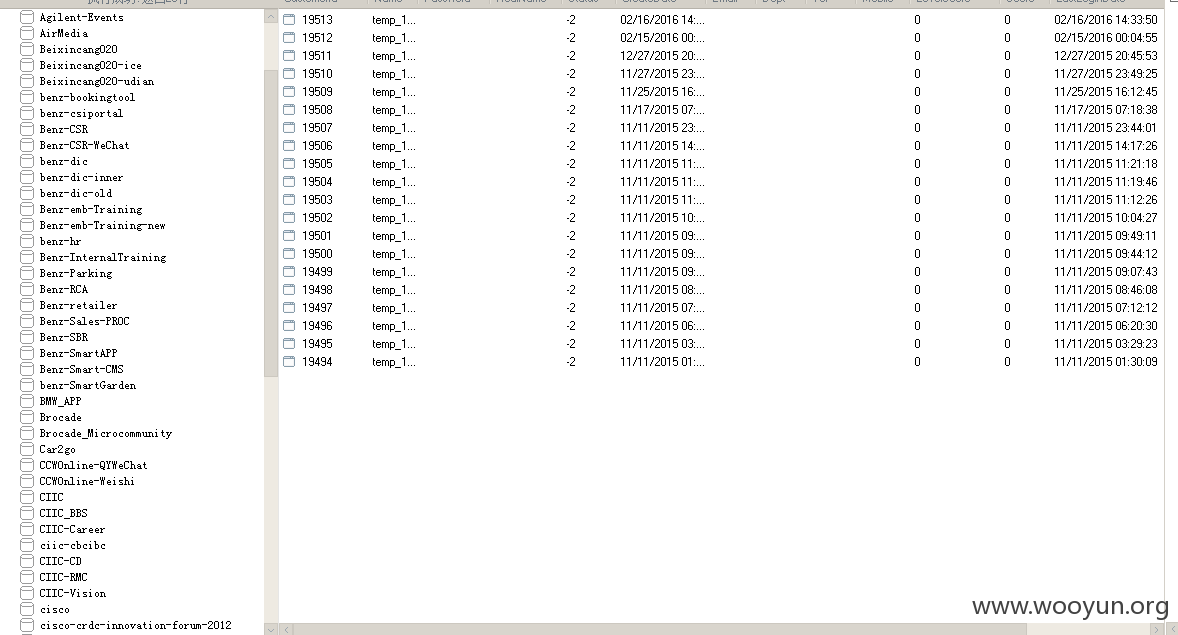The height and width of the screenshot is (635, 1178).
Task: Click the Benz-Parking database icon
Action: 27,273
